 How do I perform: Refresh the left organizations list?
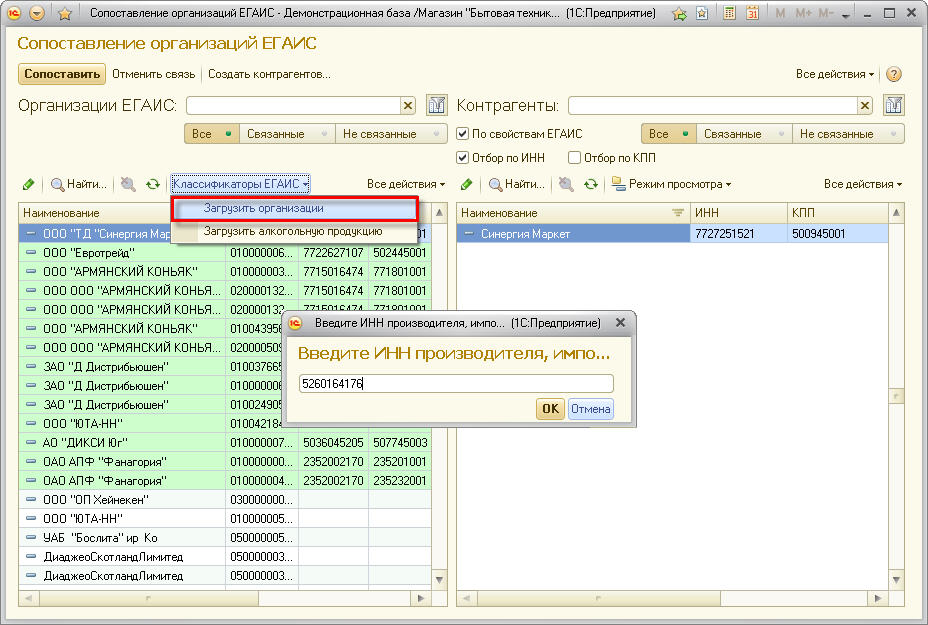[x=152, y=184]
